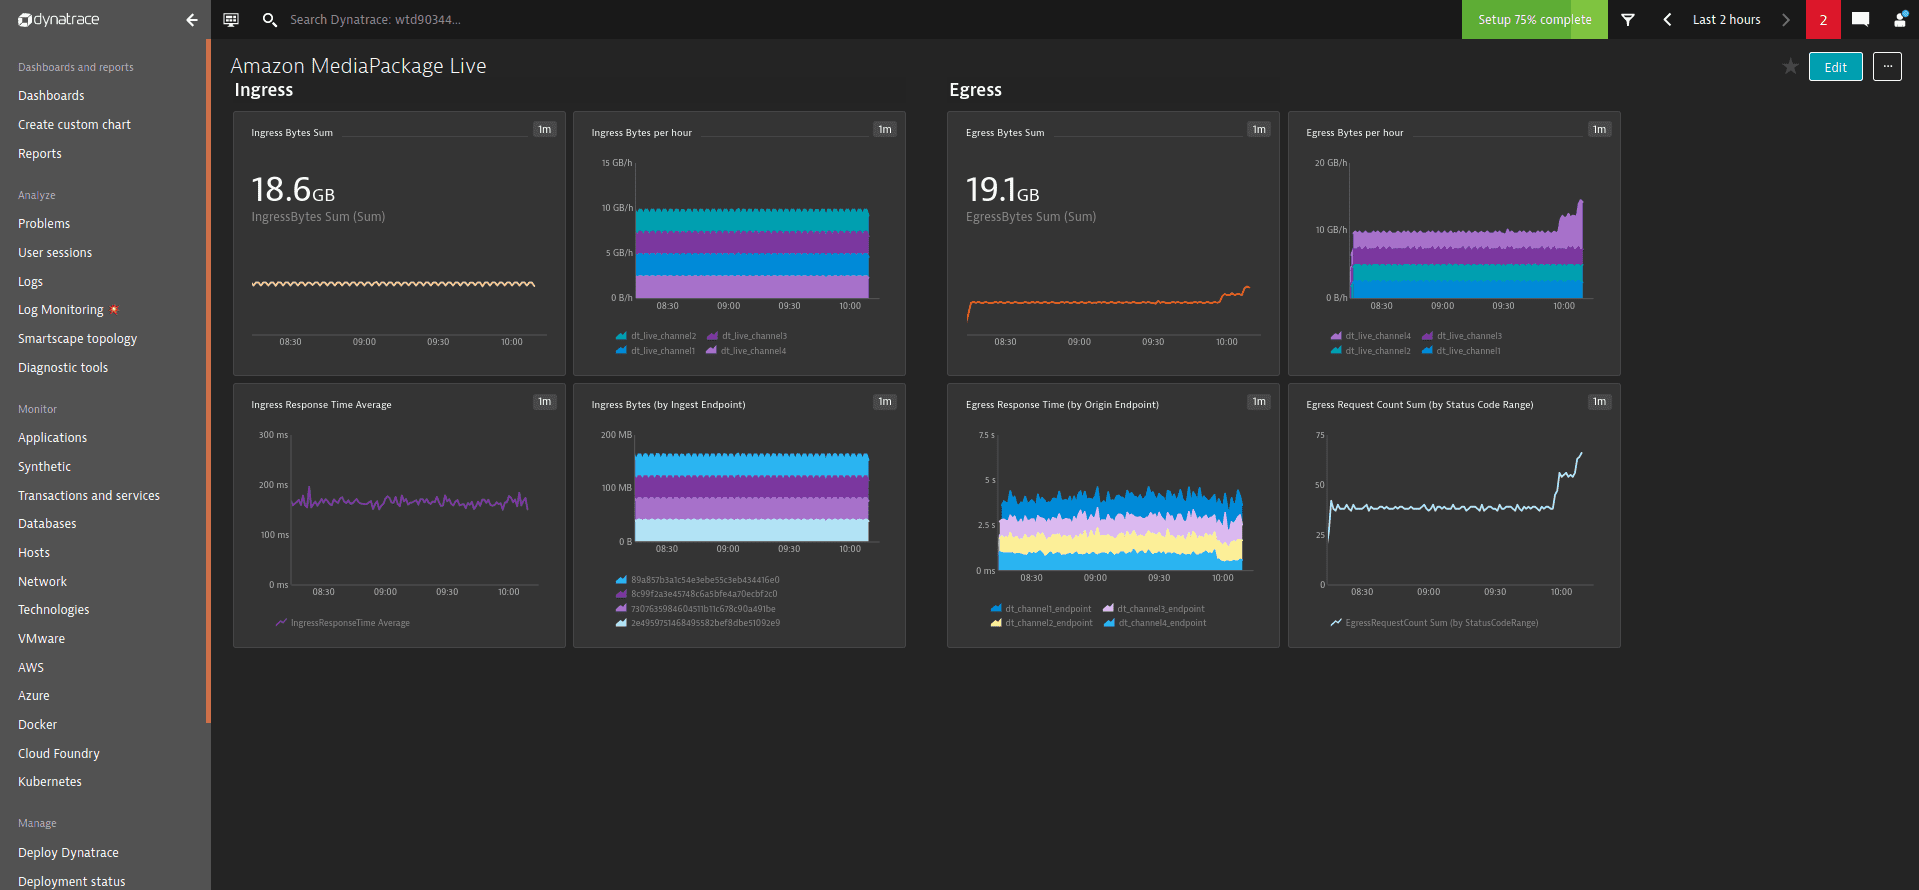Toggle EgressRequestCount Sum legend entry

coord(1434,623)
